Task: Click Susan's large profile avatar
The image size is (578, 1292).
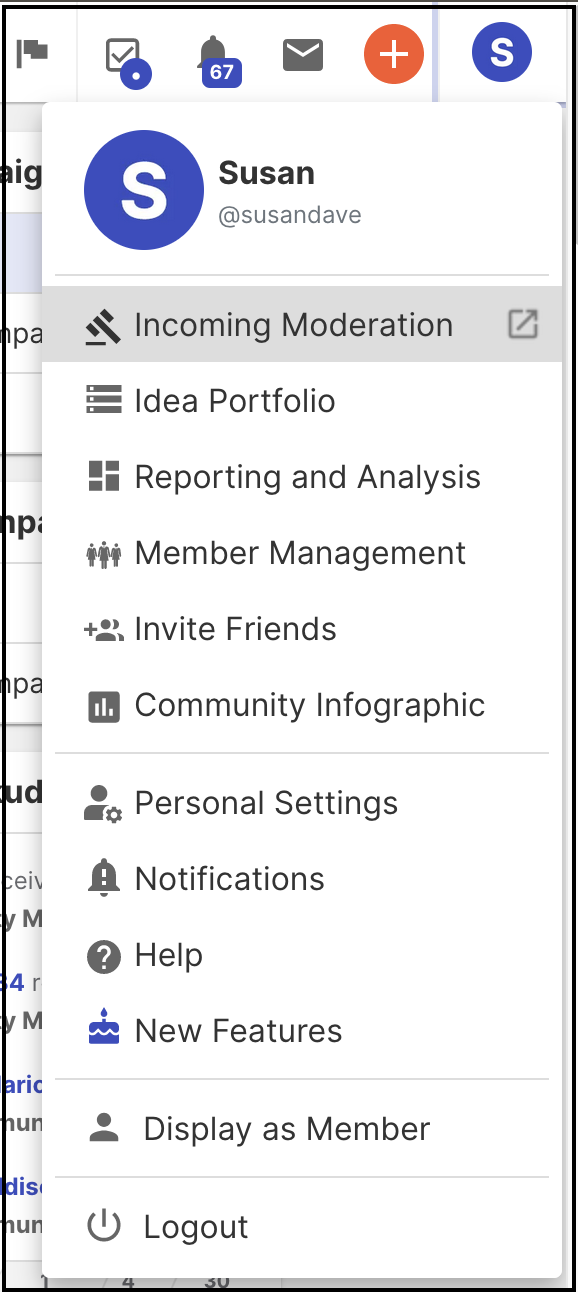Action: pyautogui.click(x=144, y=190)
